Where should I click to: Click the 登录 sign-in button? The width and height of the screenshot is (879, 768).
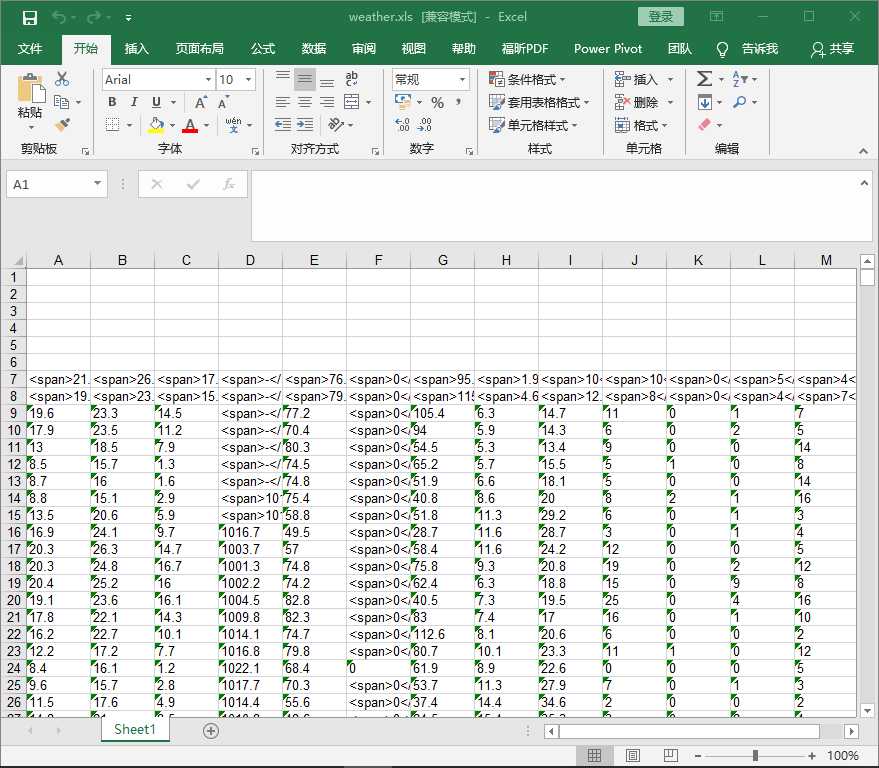click(660, 17)
